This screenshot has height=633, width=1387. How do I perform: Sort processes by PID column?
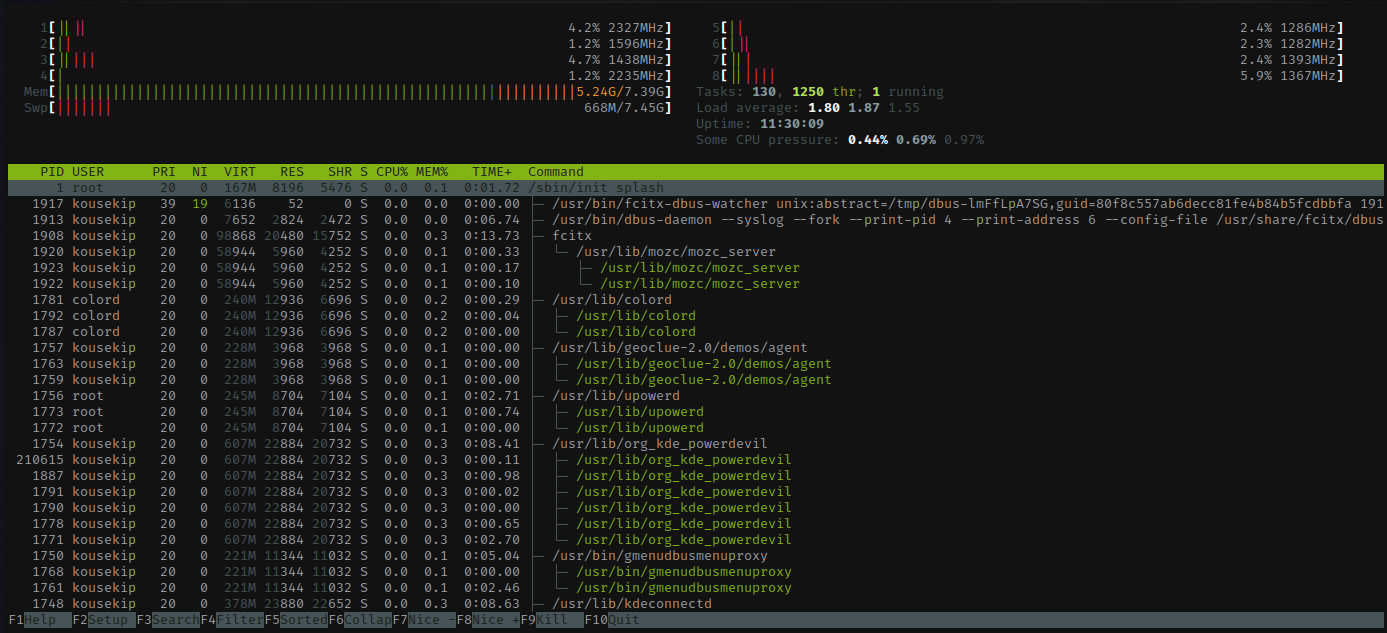(51, 171)
